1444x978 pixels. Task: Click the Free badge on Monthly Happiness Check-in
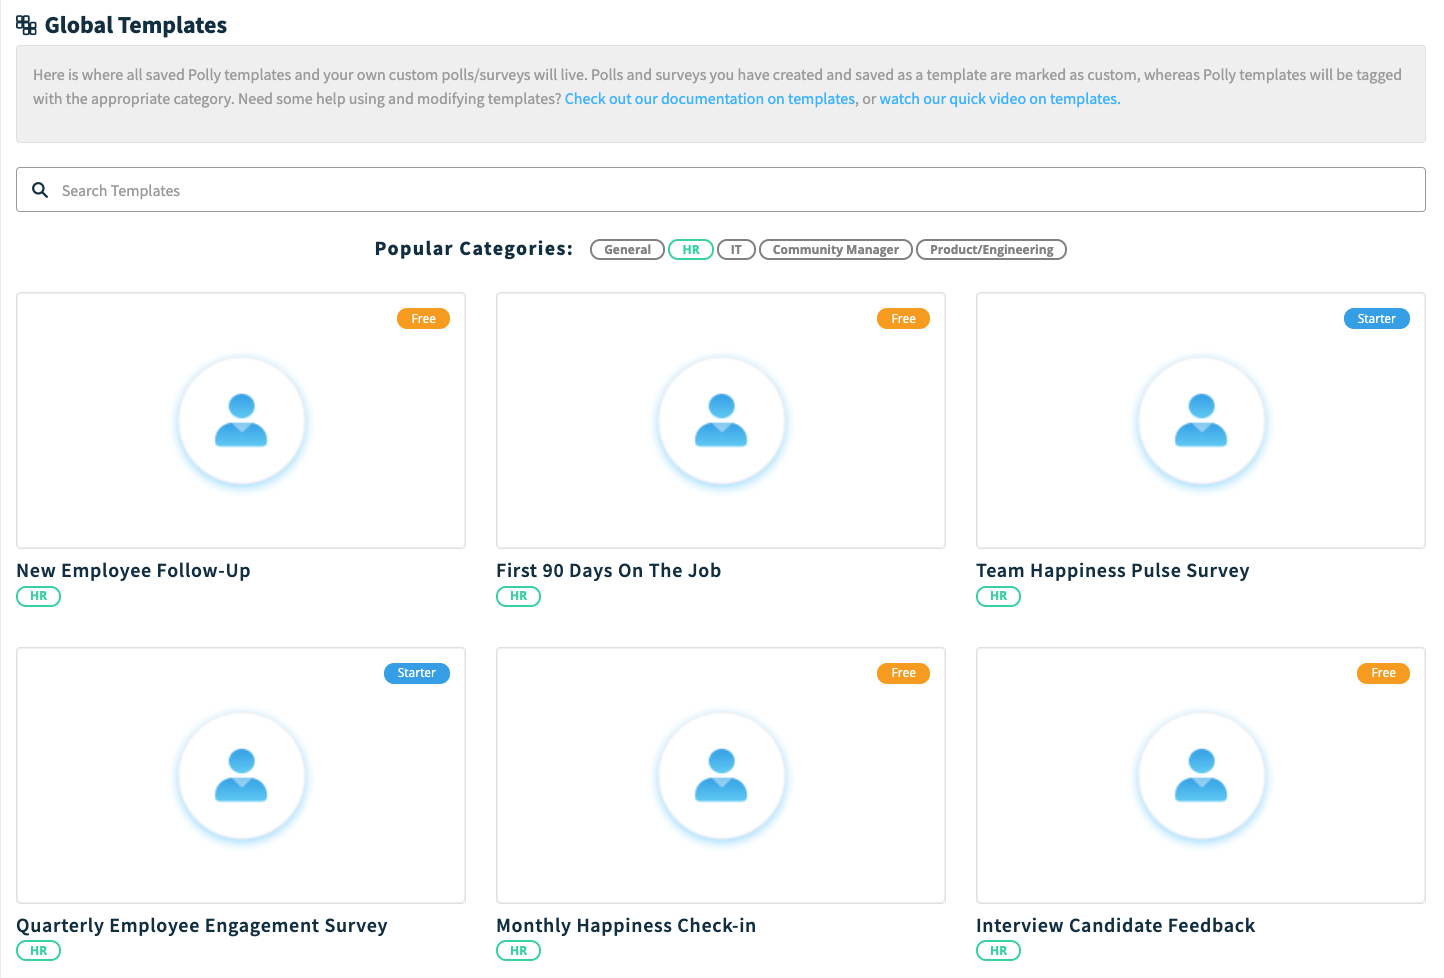(x=904, y=673)
